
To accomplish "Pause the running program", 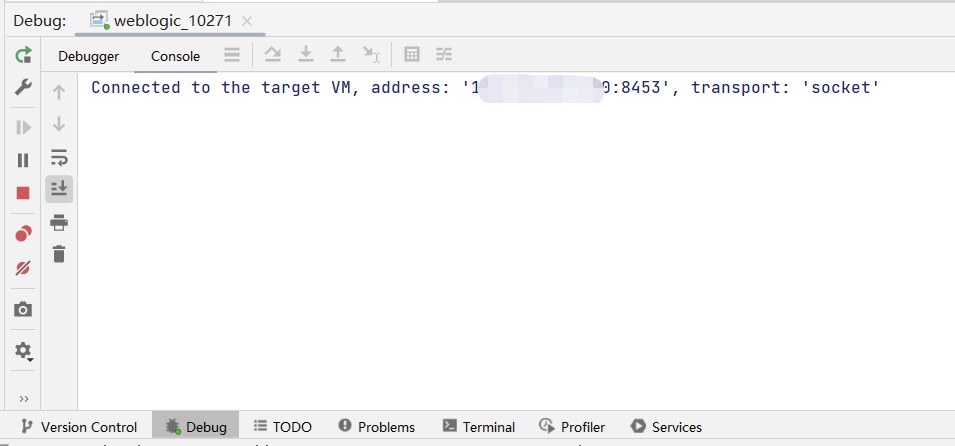I will tap(23, 160).
